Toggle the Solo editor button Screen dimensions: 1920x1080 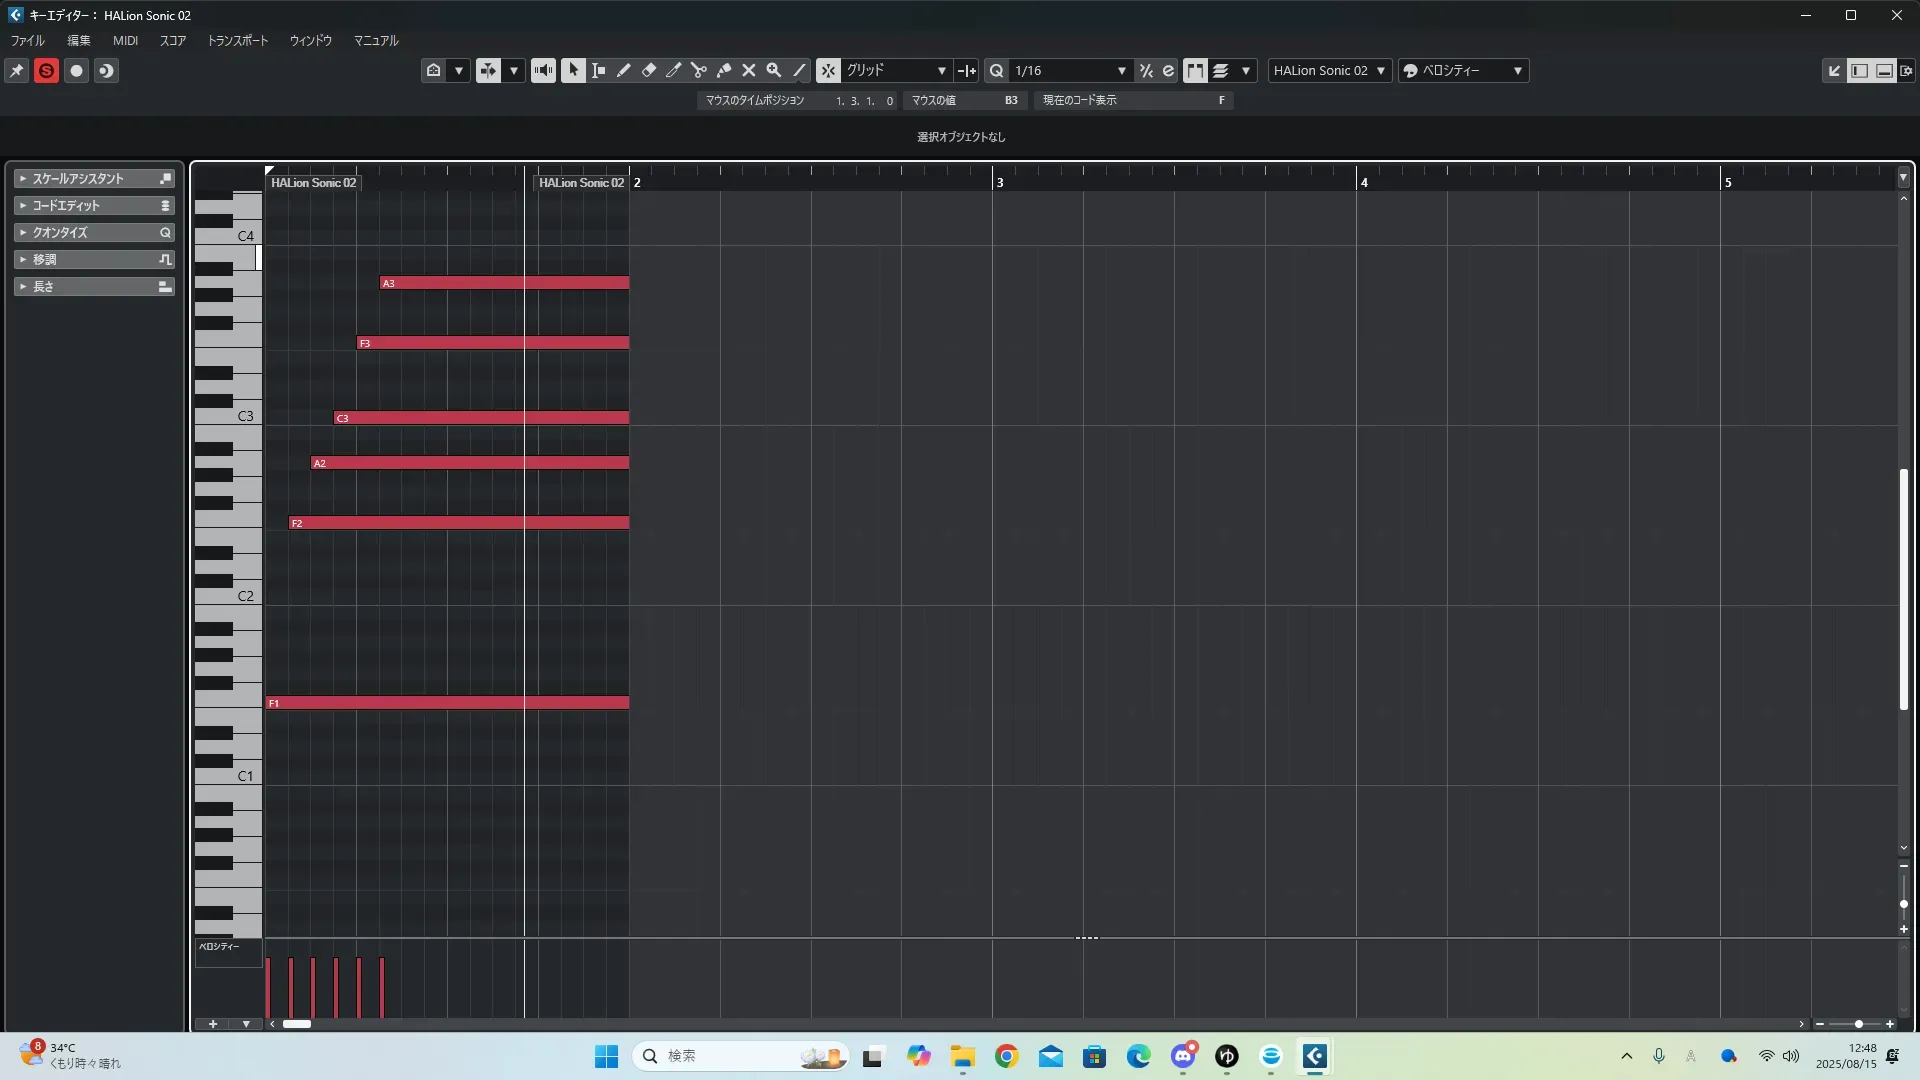46,70
